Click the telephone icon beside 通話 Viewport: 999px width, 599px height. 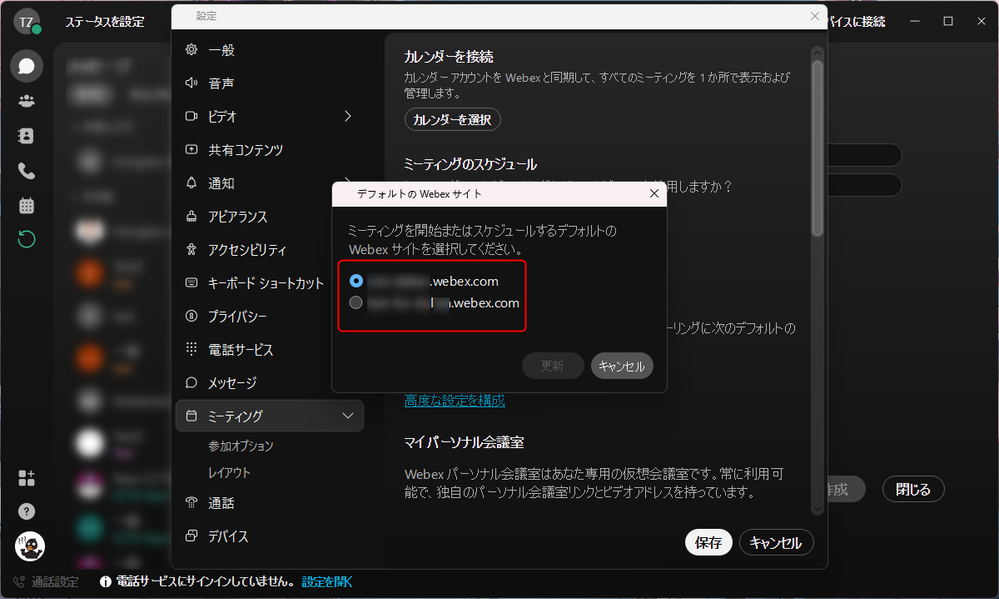point(191,502)
